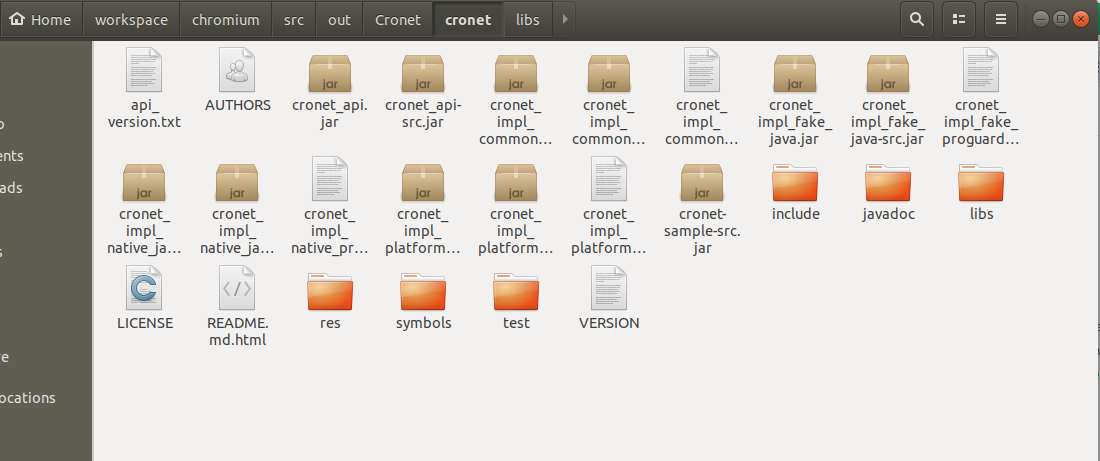1100x461 pixels.
Task: Open the hamburger options menu
Action: click(1001, 20)
